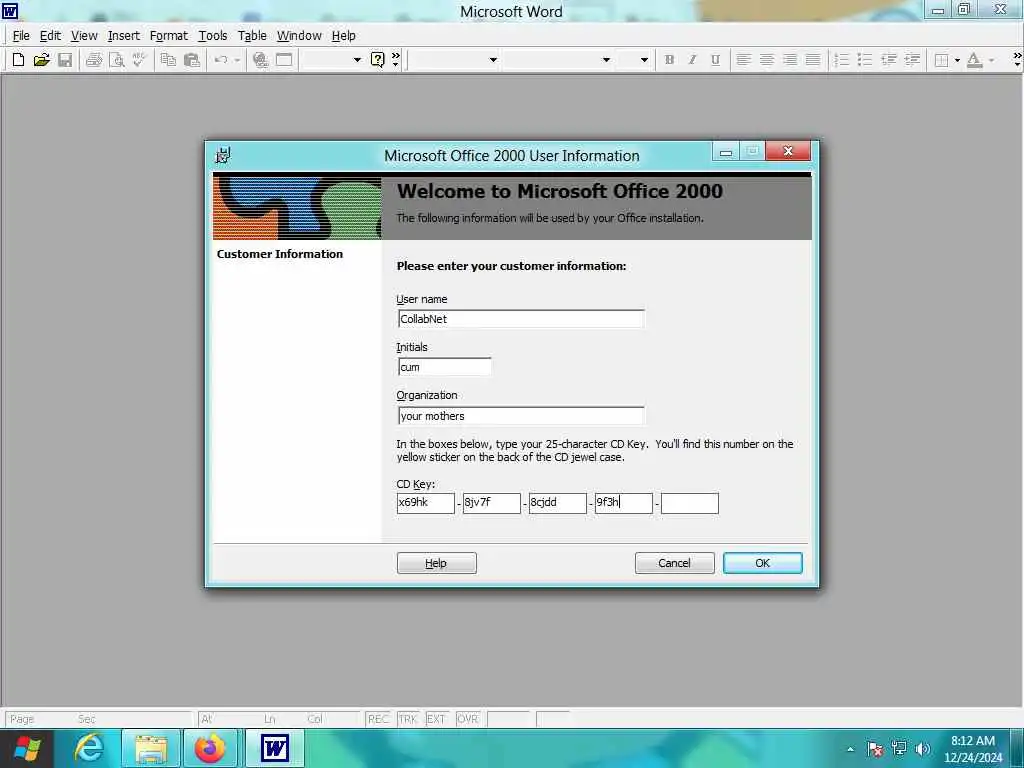The image size is (1024, 768).
Task: Click the Action Center flag tray icon
Action: 875,749
